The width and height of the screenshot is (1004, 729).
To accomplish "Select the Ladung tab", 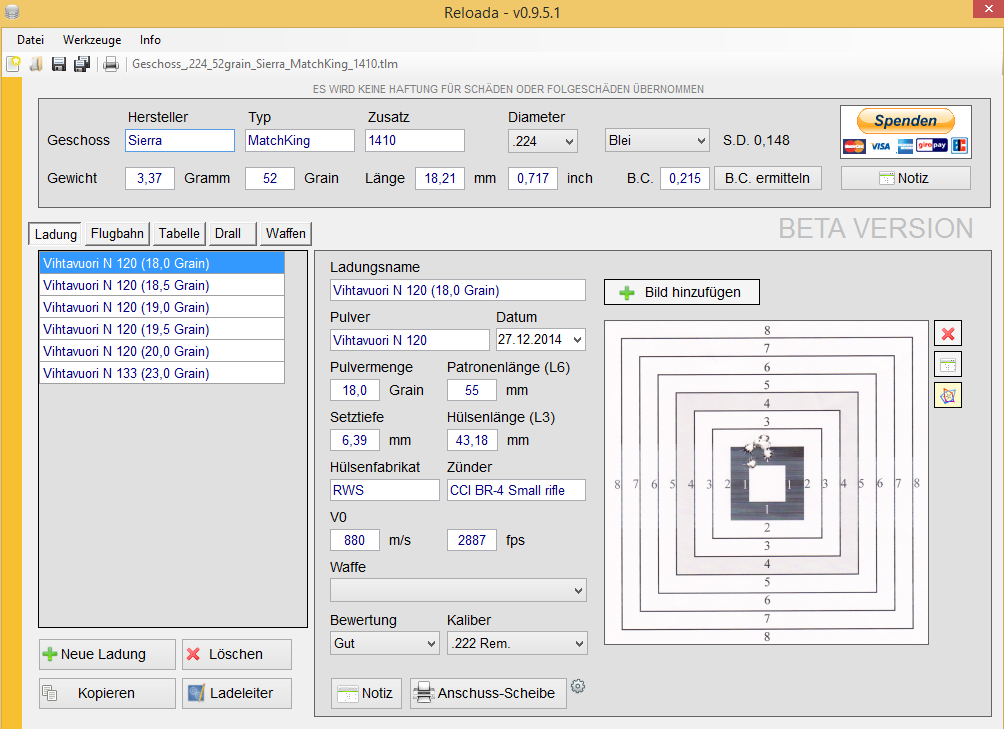I will 55,234.
